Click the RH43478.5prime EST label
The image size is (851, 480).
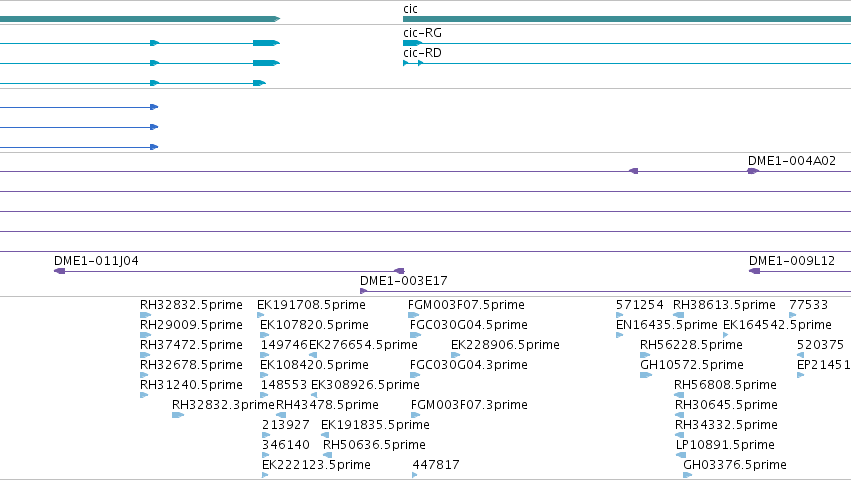pos(327,405)
